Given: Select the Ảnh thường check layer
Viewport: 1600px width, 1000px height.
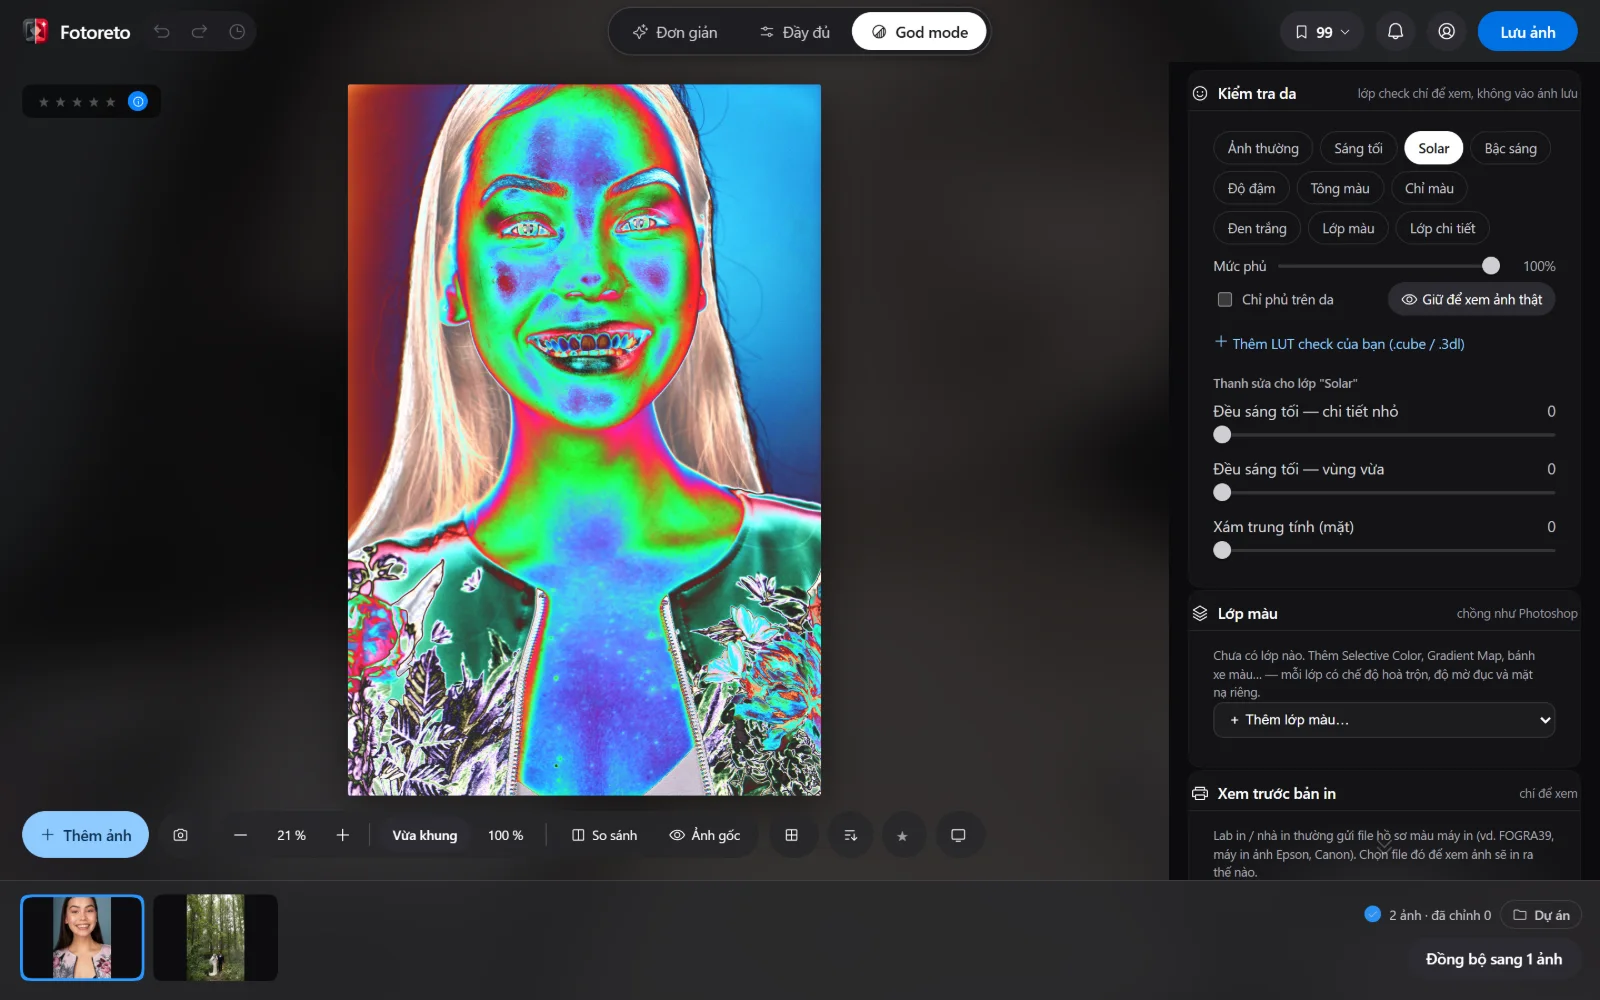Looking at the screenshot, I should point(1263,148).
